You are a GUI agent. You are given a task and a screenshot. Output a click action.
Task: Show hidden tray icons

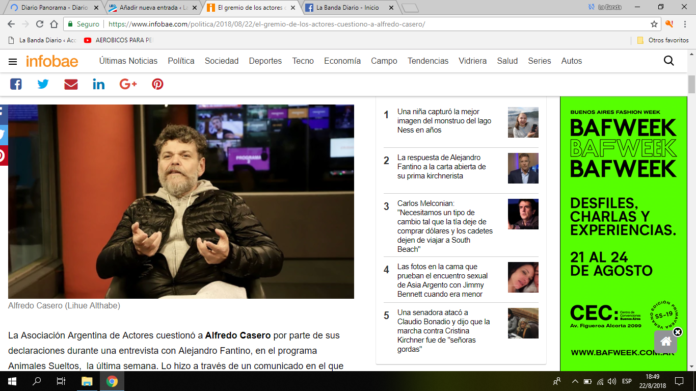pos(575,382)
